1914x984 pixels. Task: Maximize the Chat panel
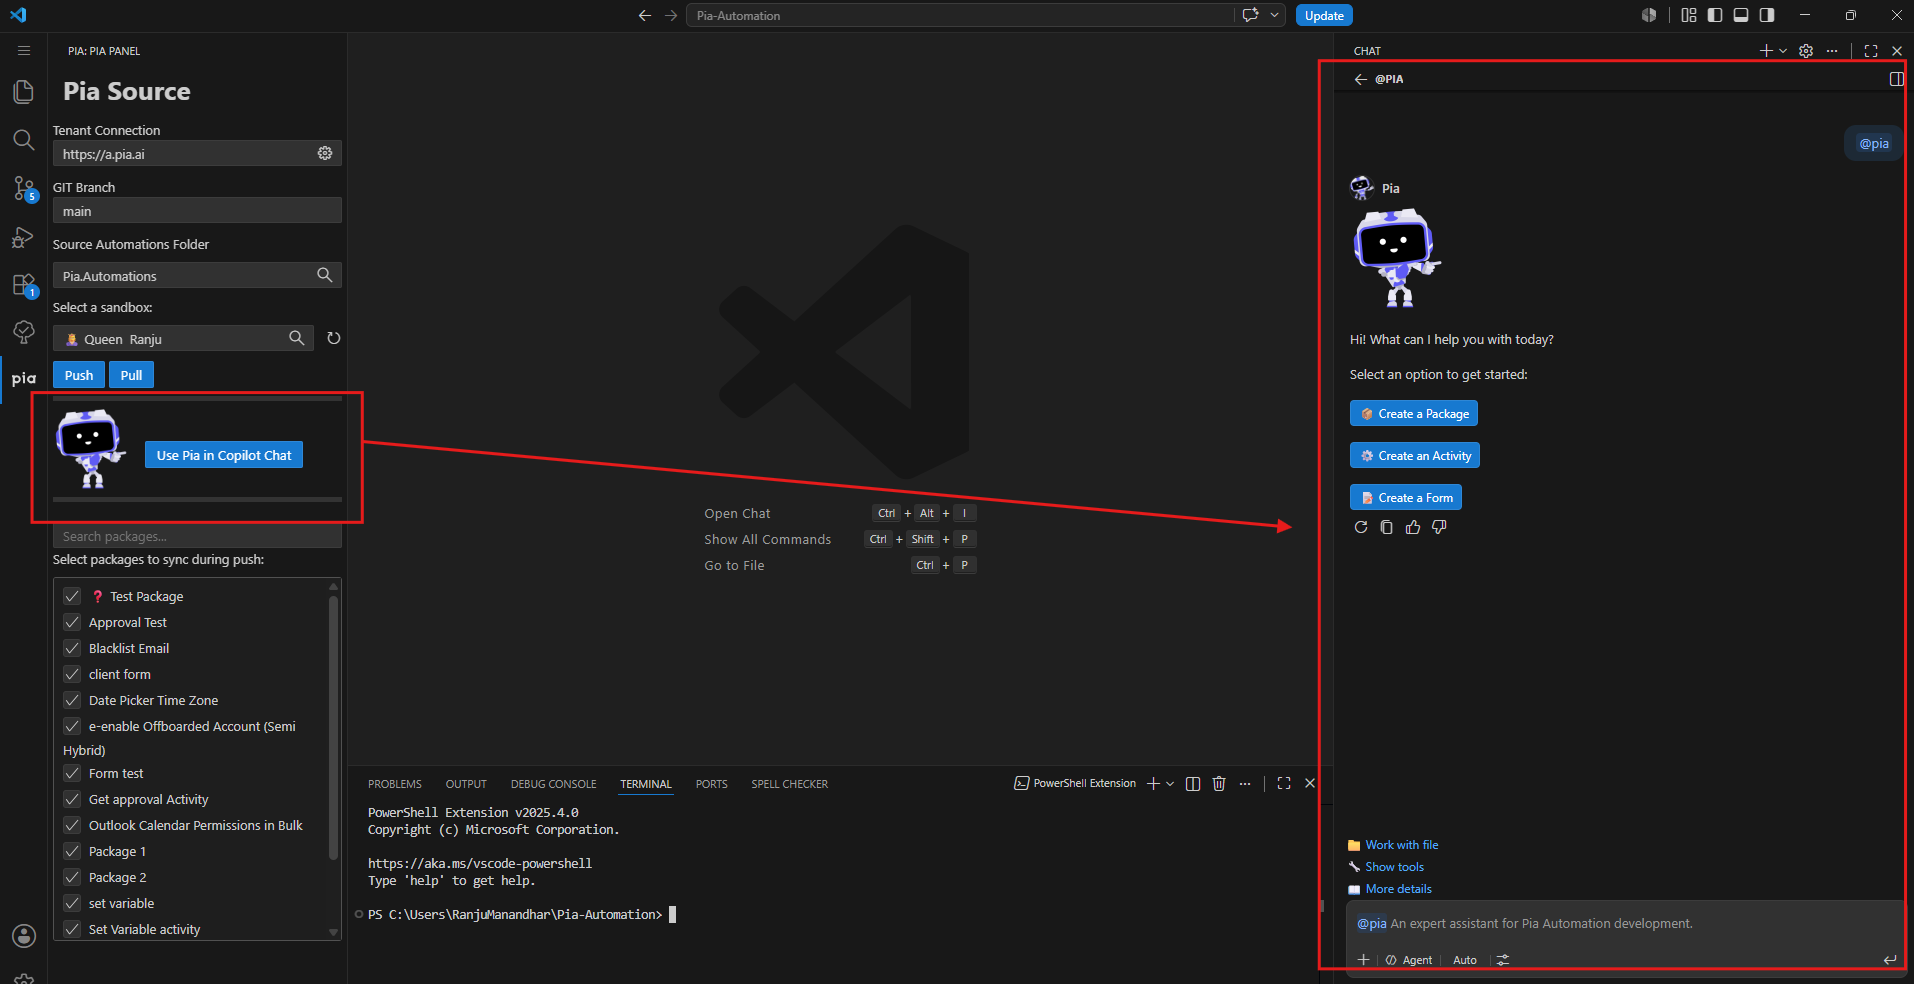[x=1871, y=51]
